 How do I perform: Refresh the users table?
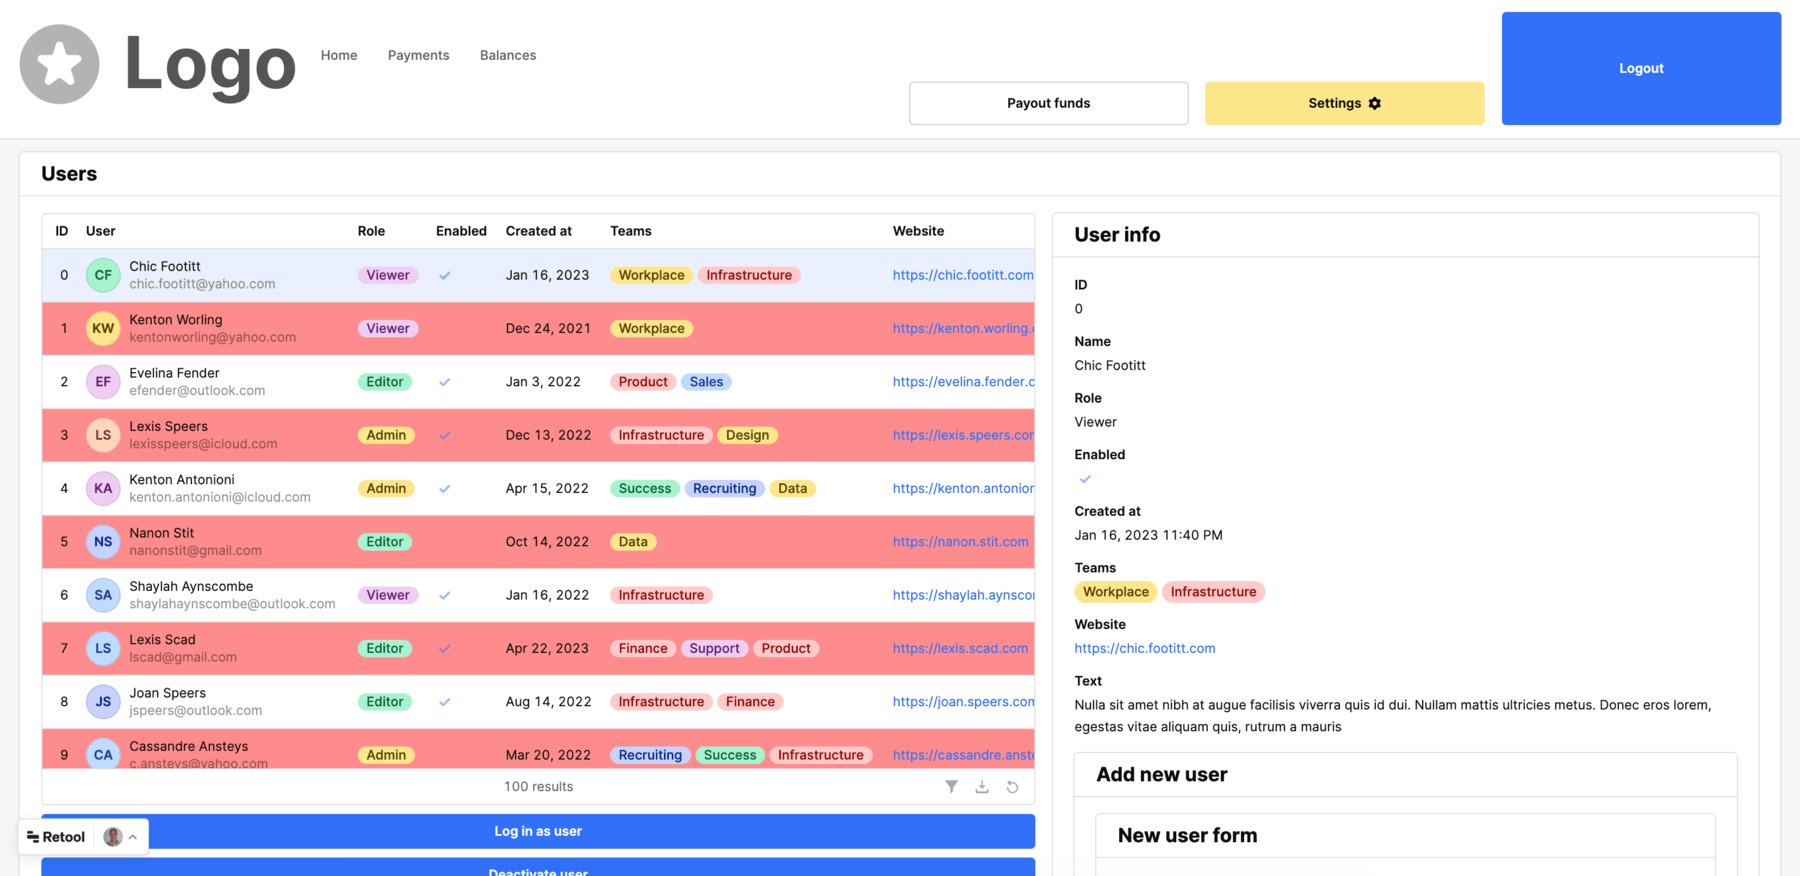tap(1012, 787)
